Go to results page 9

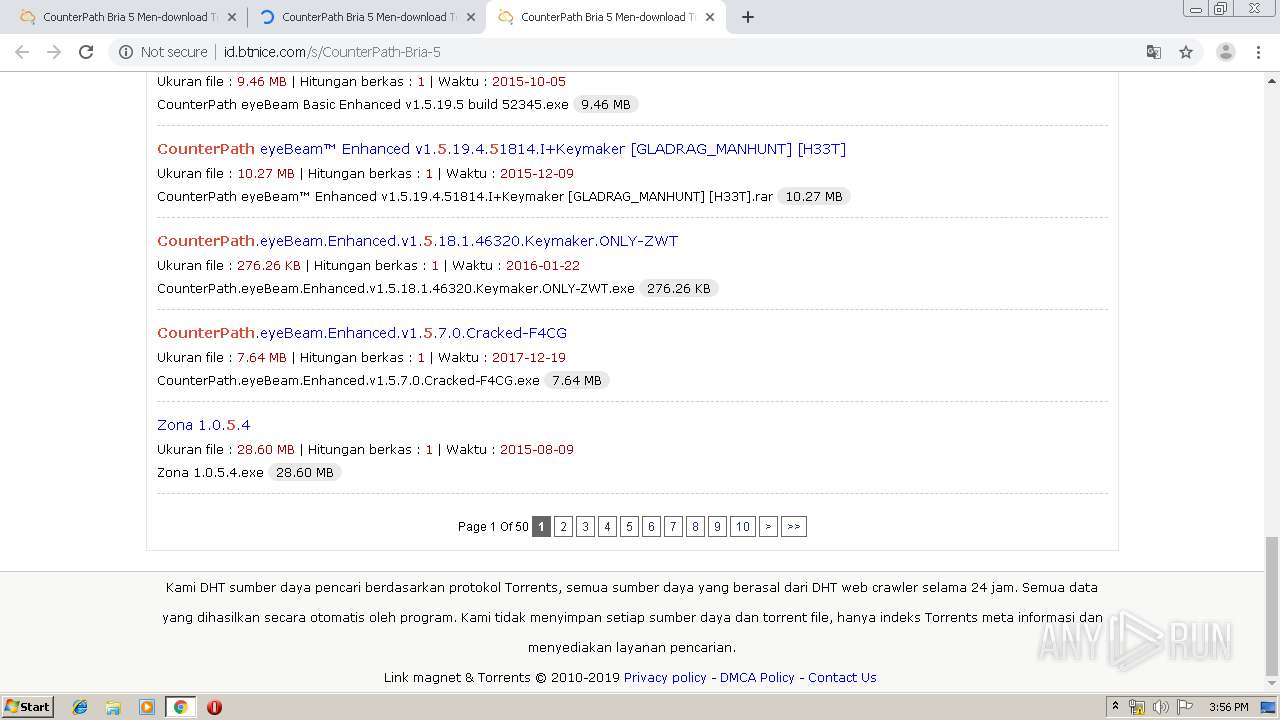717,526
